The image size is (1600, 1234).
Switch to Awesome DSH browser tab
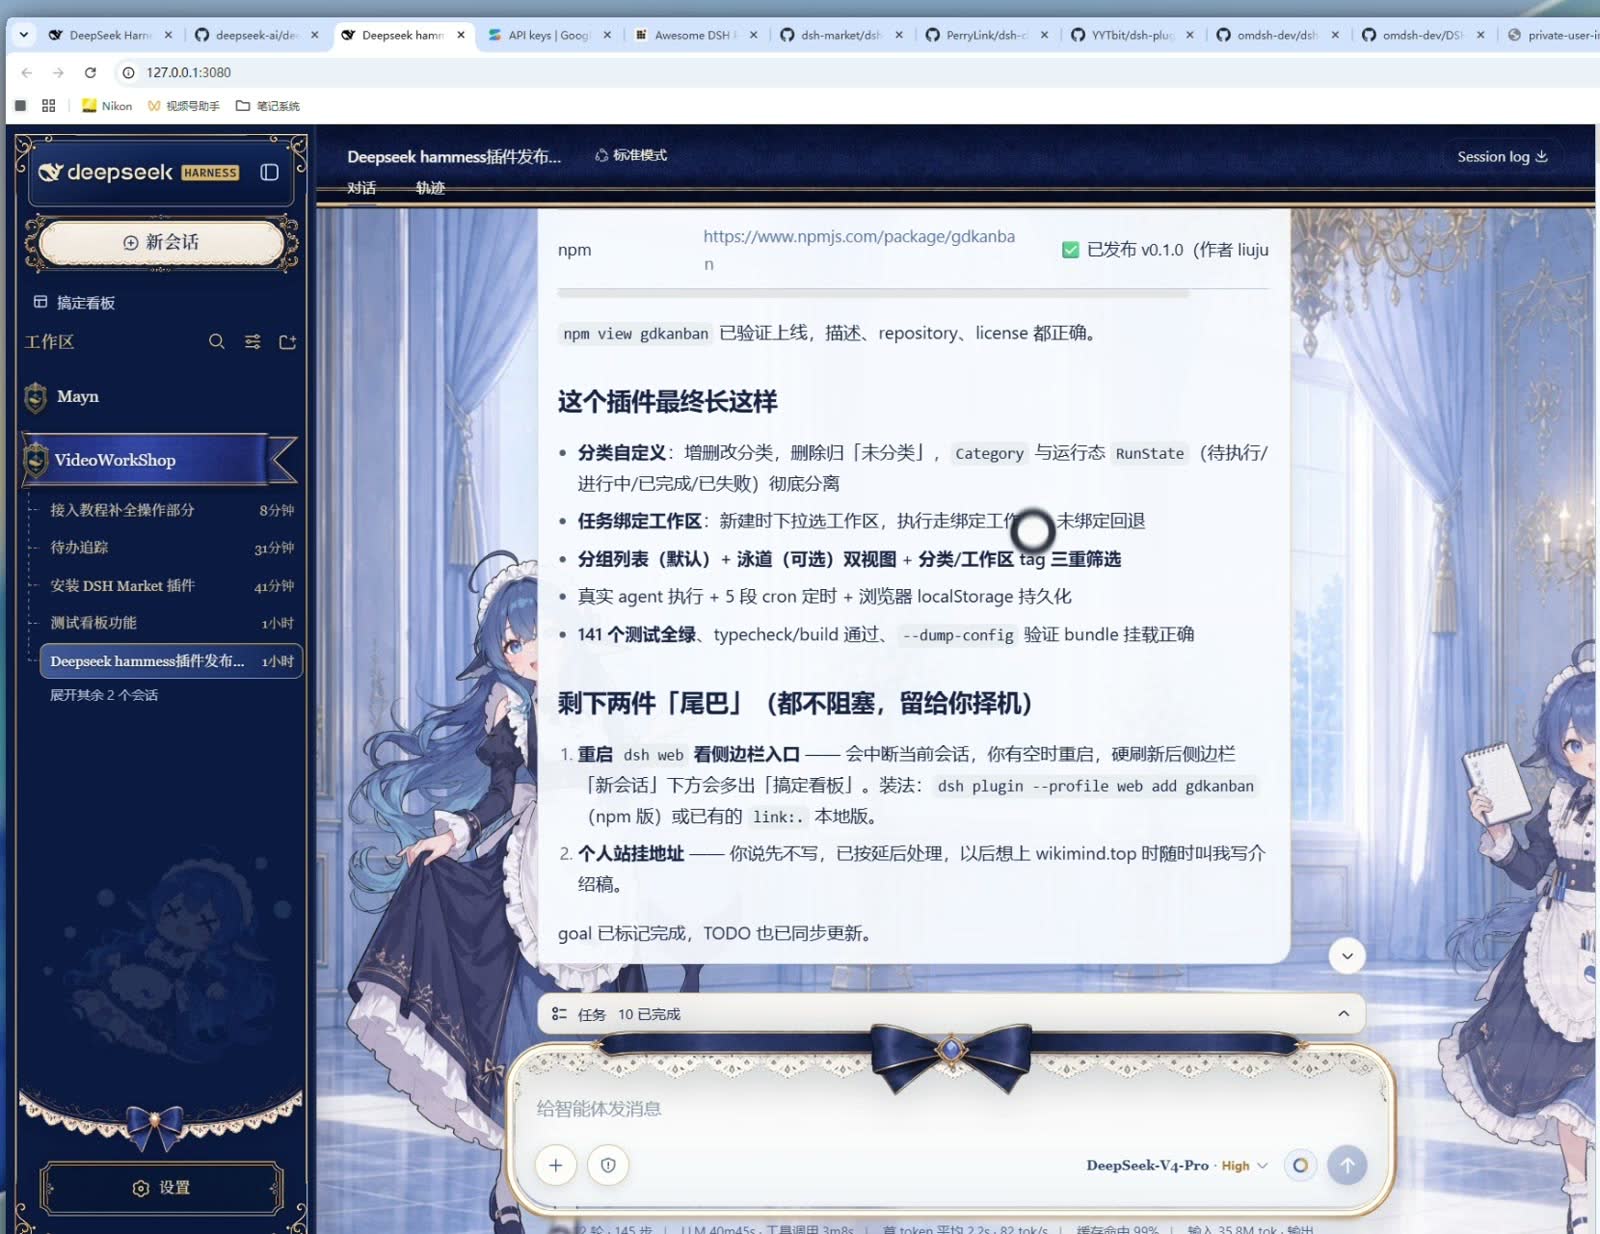(694, 34)
